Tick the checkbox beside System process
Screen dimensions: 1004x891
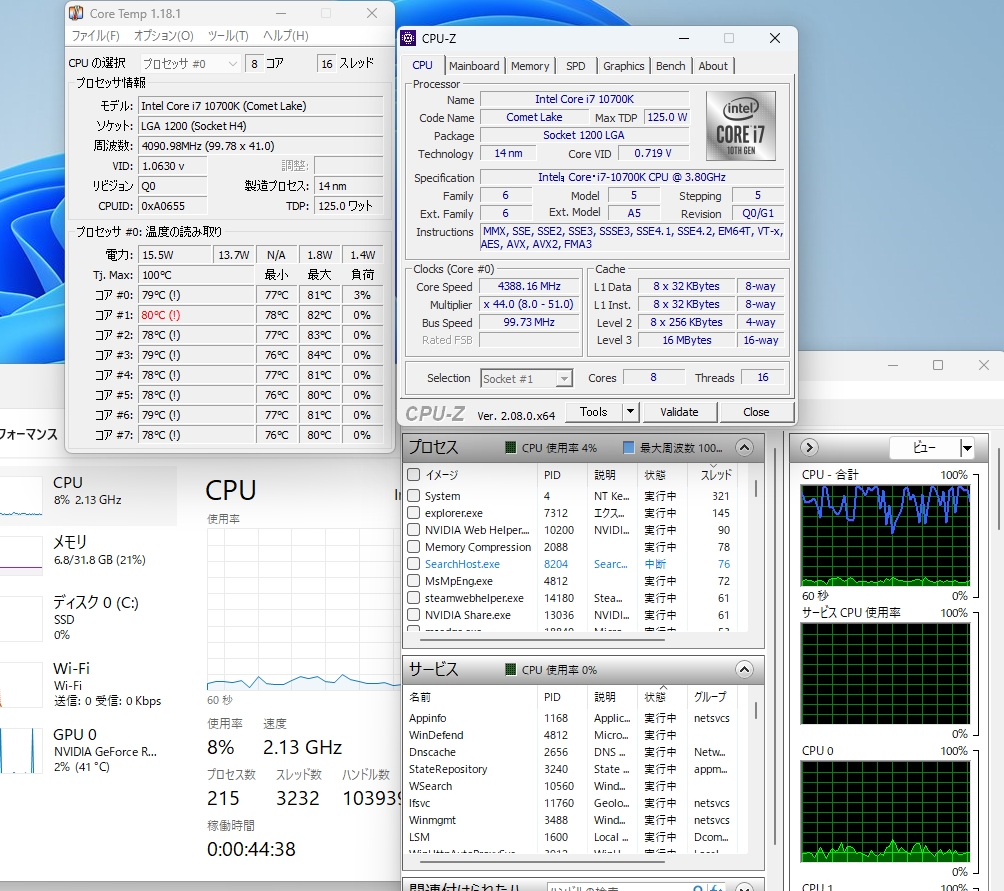414,496
